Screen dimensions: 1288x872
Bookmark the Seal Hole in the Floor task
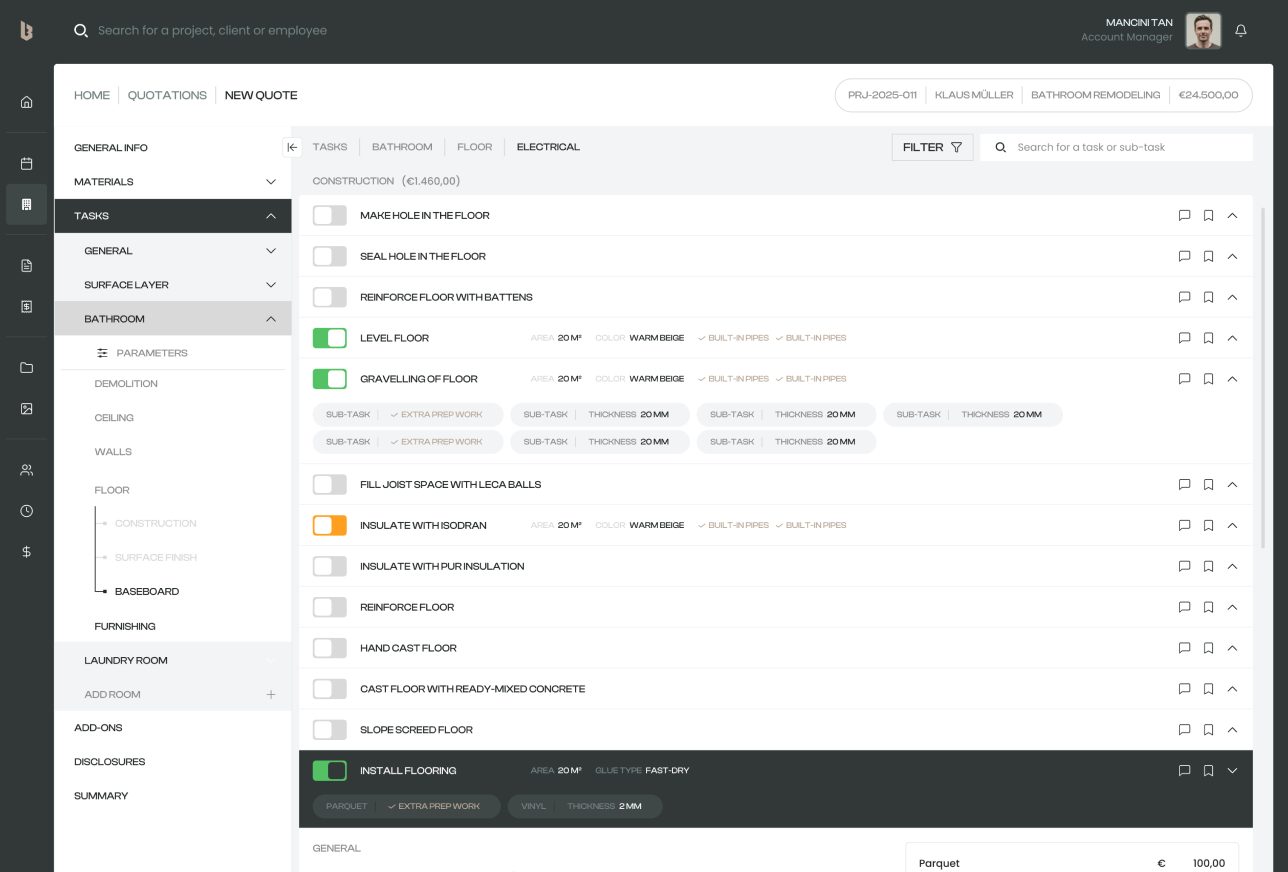[1208, 256]
